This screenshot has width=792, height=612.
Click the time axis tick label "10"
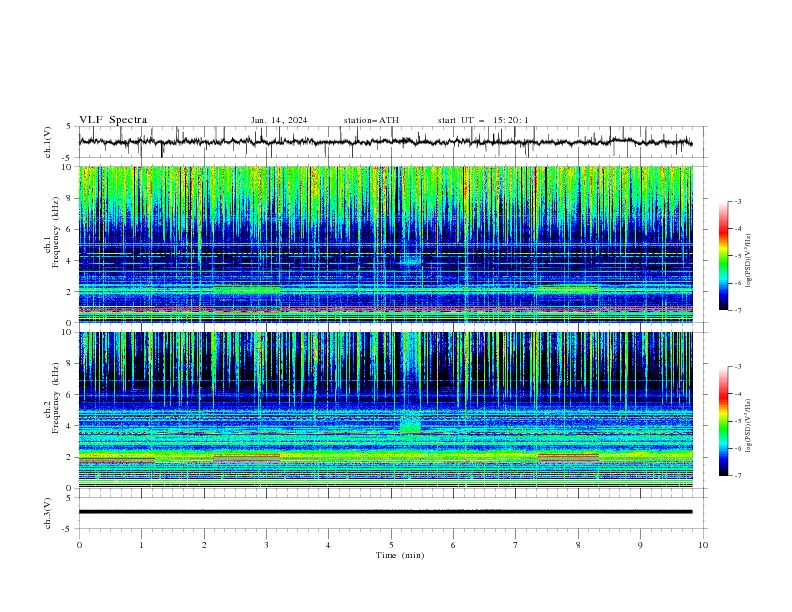(x=703, y=545)
